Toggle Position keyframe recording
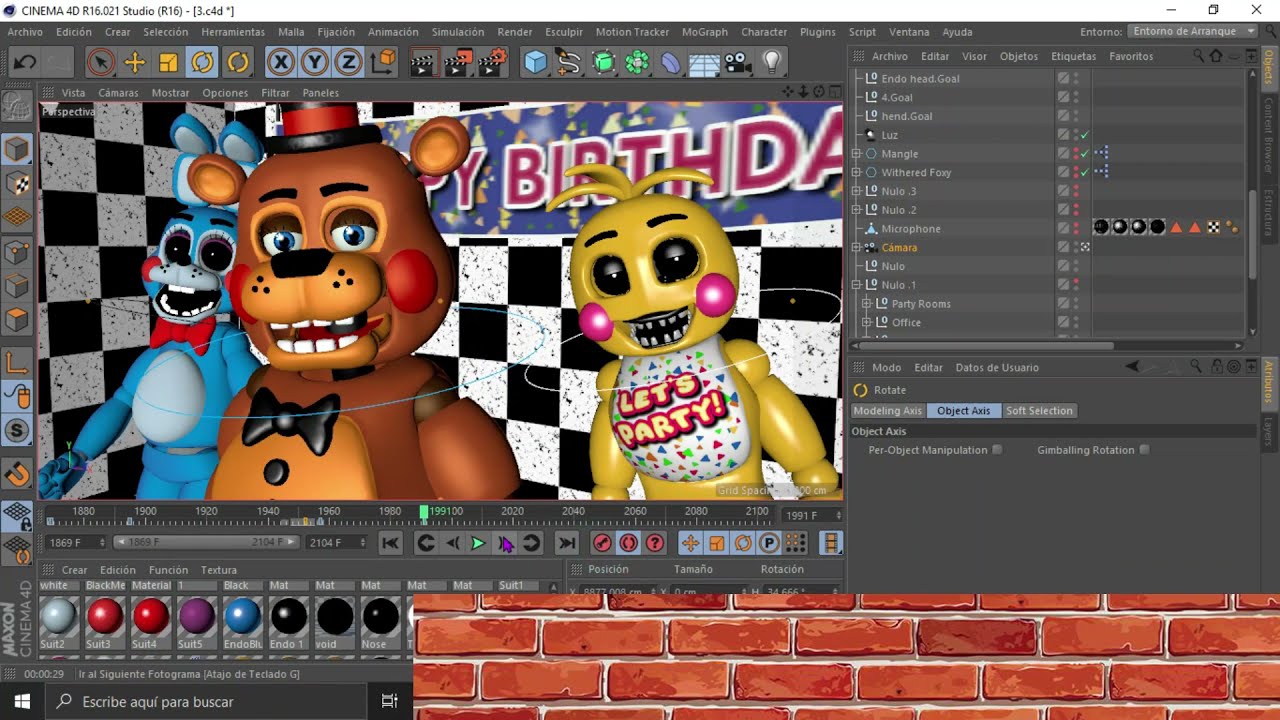 click(x=690, y=543)
